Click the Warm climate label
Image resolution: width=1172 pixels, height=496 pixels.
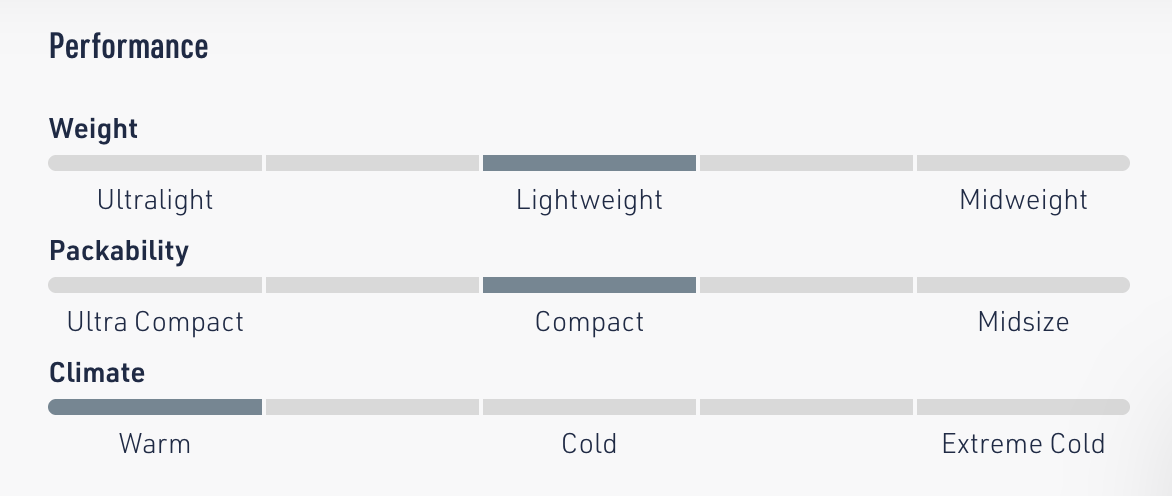[155, 444]
